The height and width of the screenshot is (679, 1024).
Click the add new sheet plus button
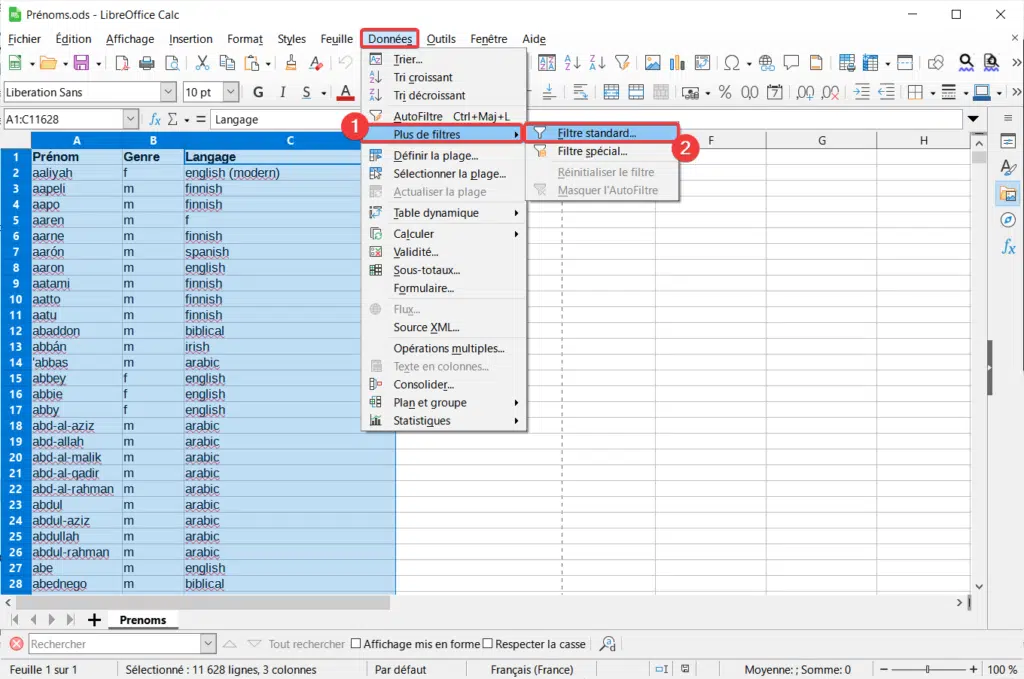point(94,620)
